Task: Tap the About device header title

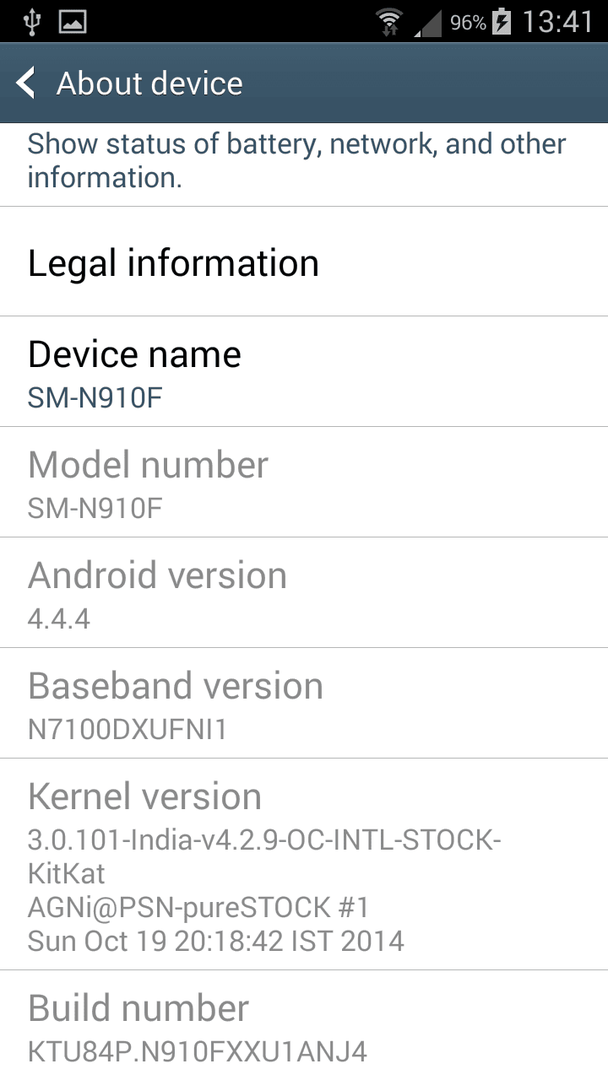Action: (149, 83)
